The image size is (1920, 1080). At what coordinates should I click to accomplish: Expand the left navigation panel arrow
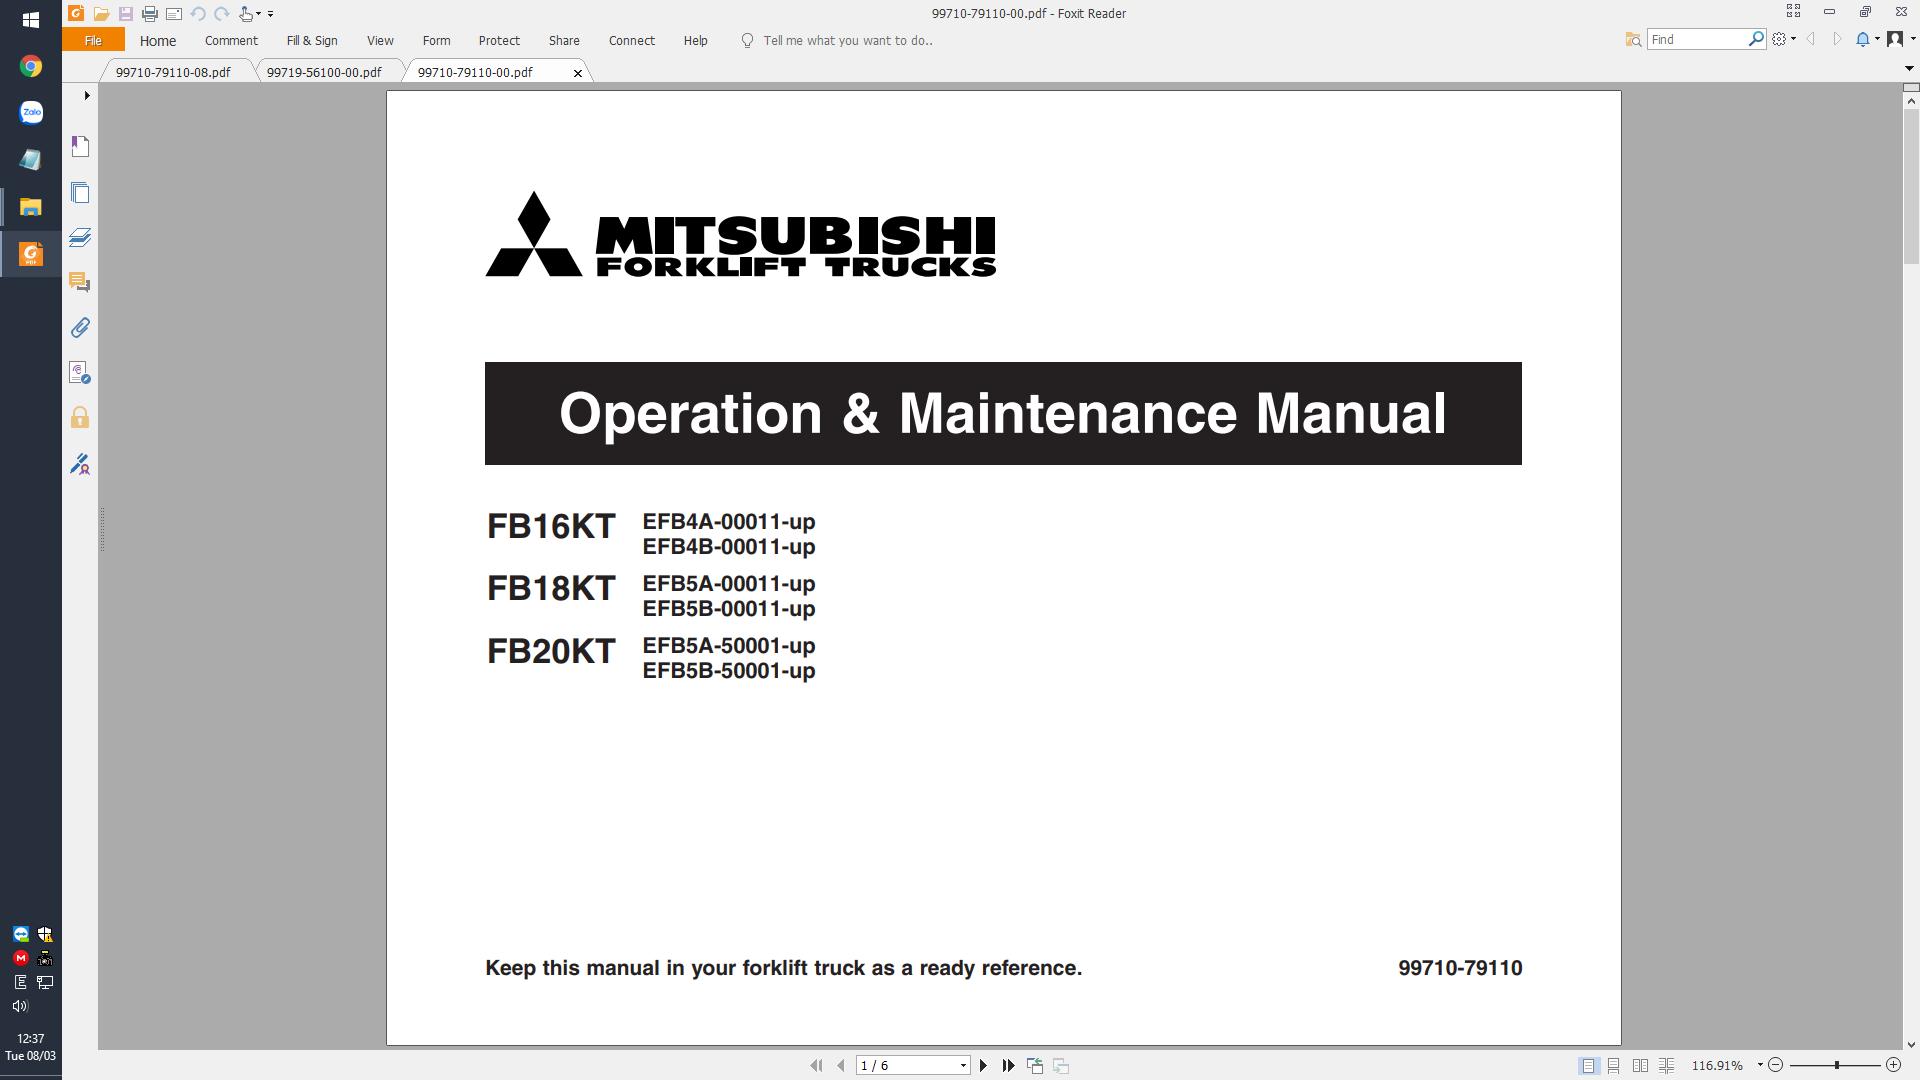[x=87, y=96]
